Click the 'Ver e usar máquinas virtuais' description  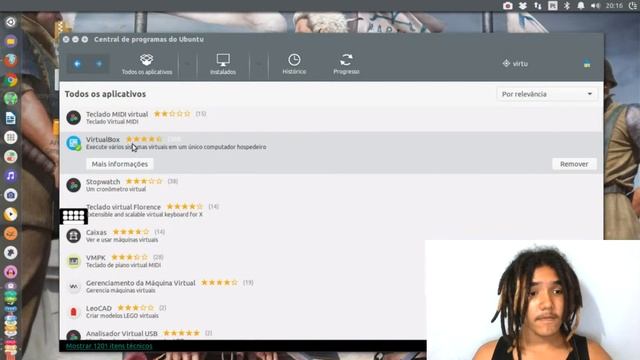(x=122, y=240)
